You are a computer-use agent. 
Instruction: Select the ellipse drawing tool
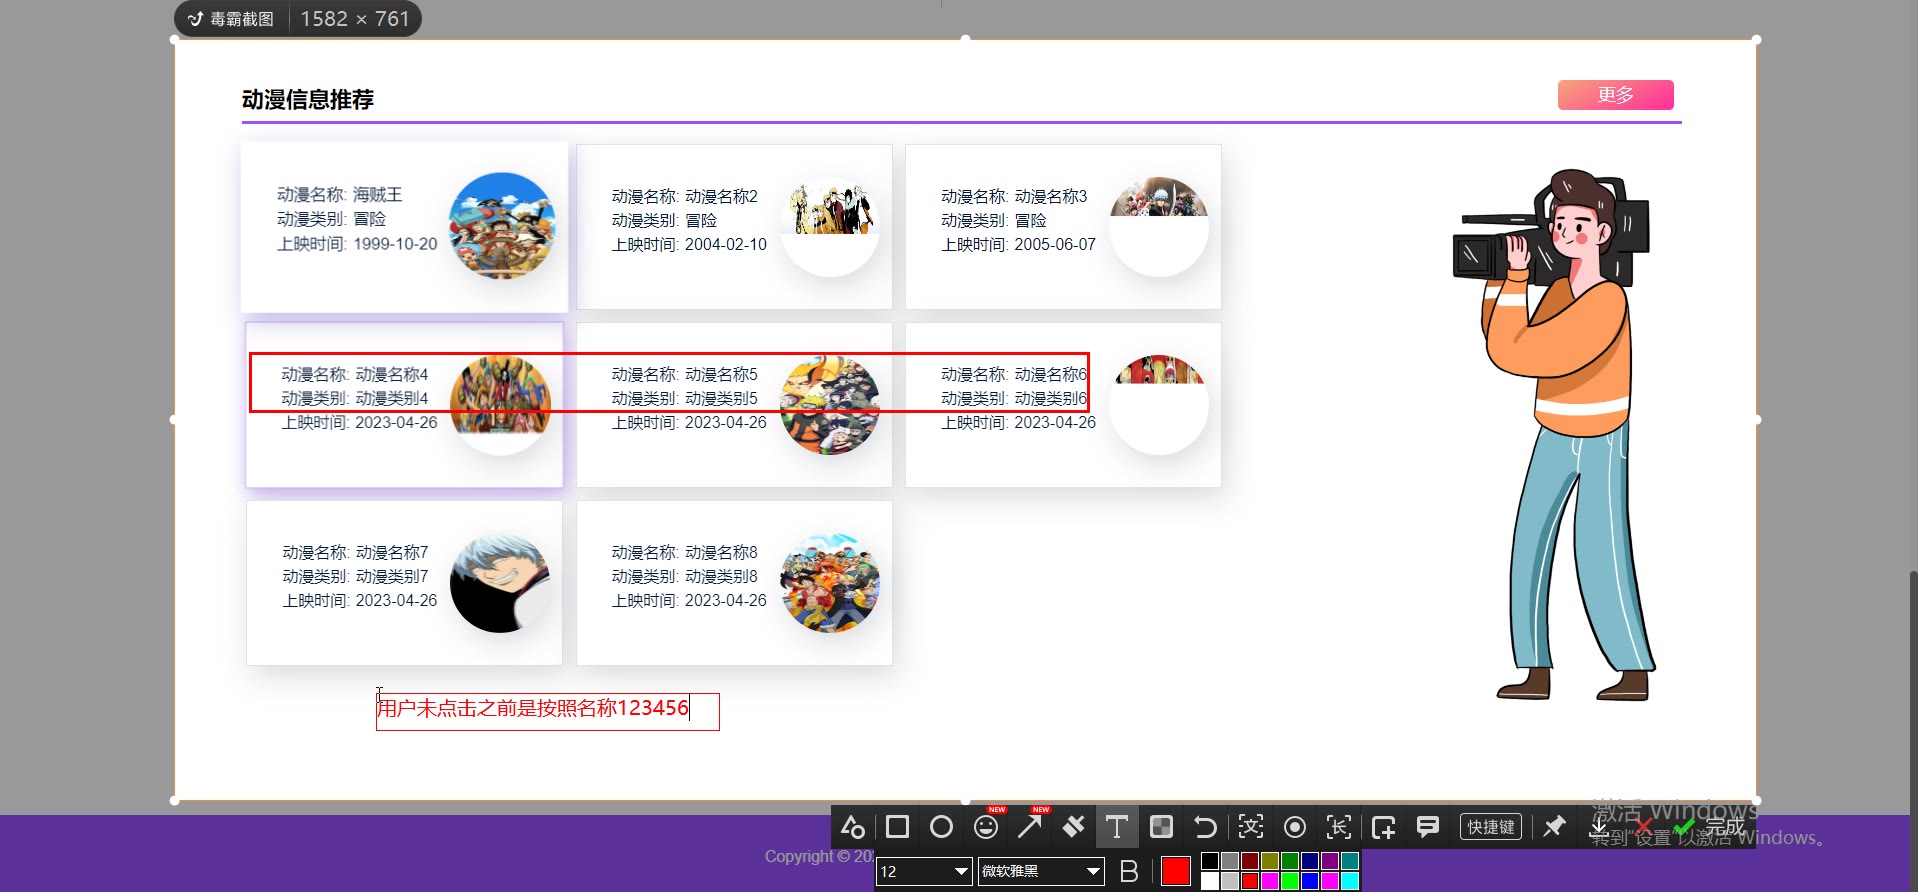click(941, 827)
